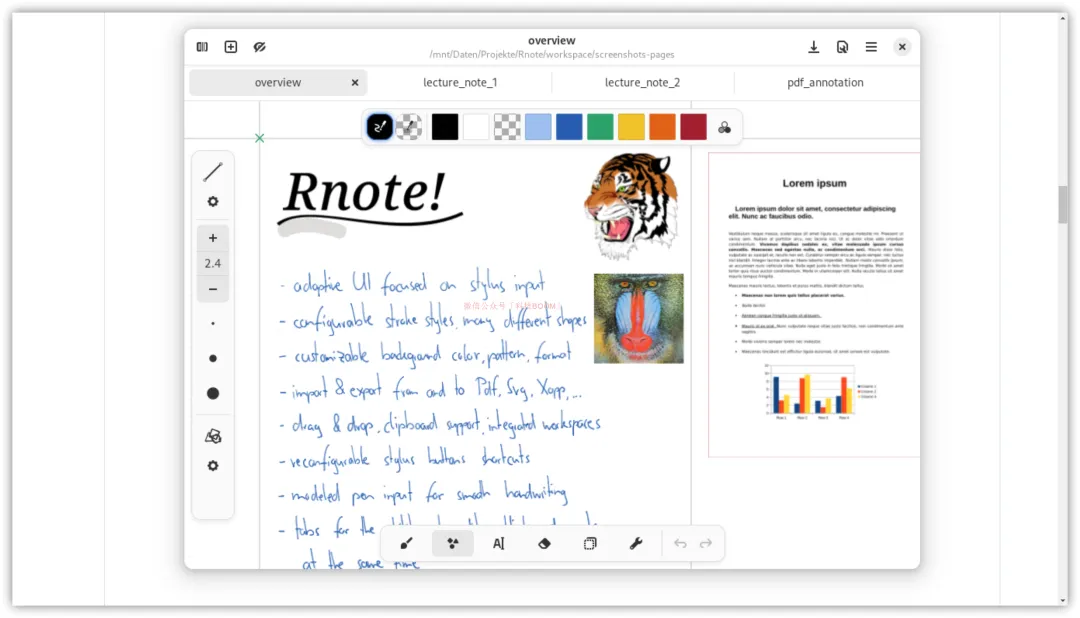This screenshot has height=618, width=1080.
Task: Open the lower gear settings in sidebar
Action: point(213,466)
